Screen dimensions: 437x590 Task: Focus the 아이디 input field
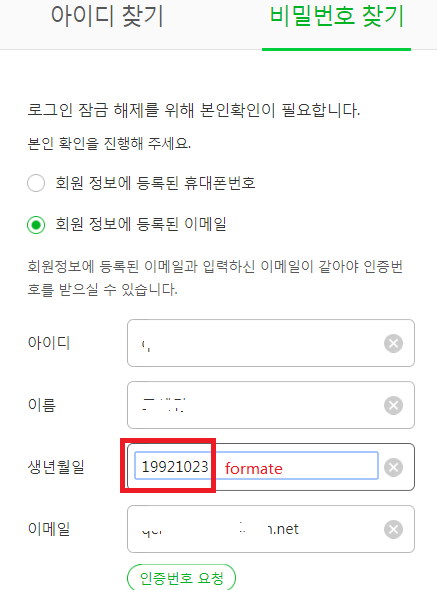tap(271, 343)
